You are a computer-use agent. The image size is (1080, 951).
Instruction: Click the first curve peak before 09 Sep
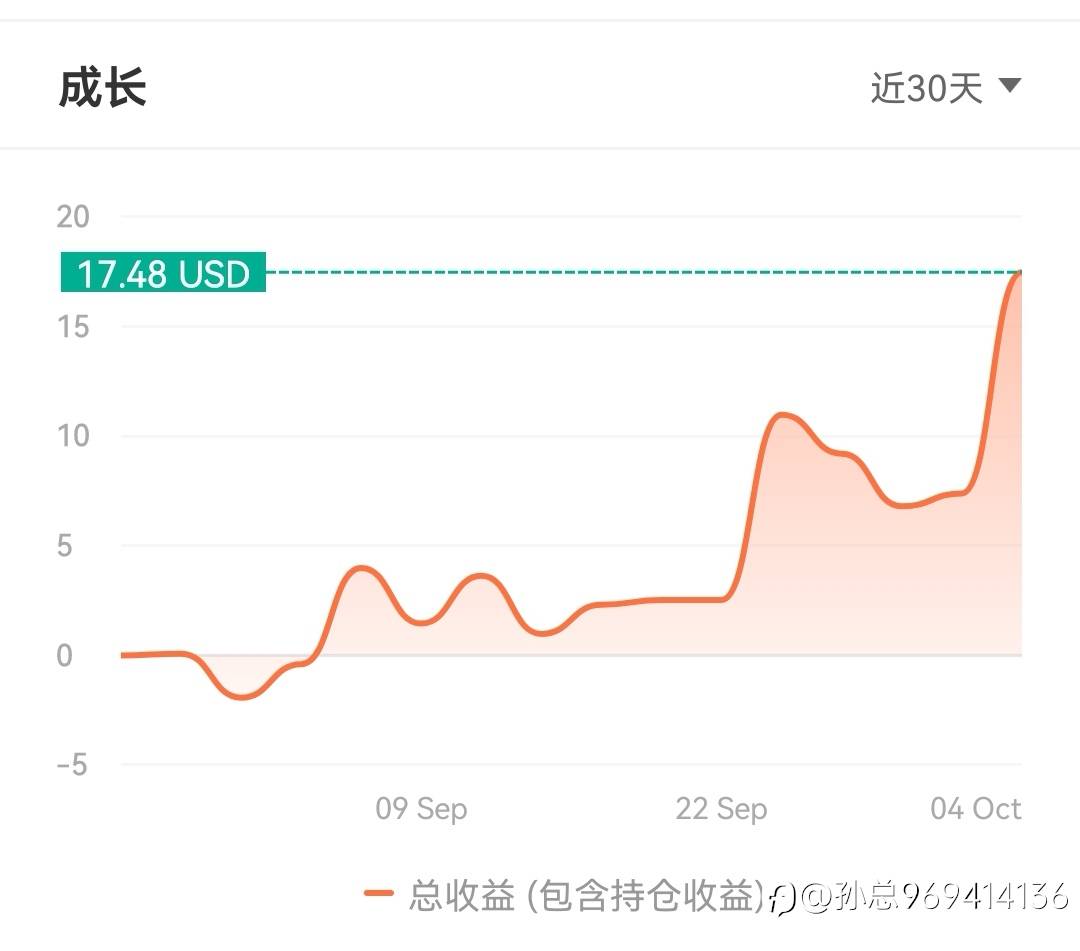(362, 569)
